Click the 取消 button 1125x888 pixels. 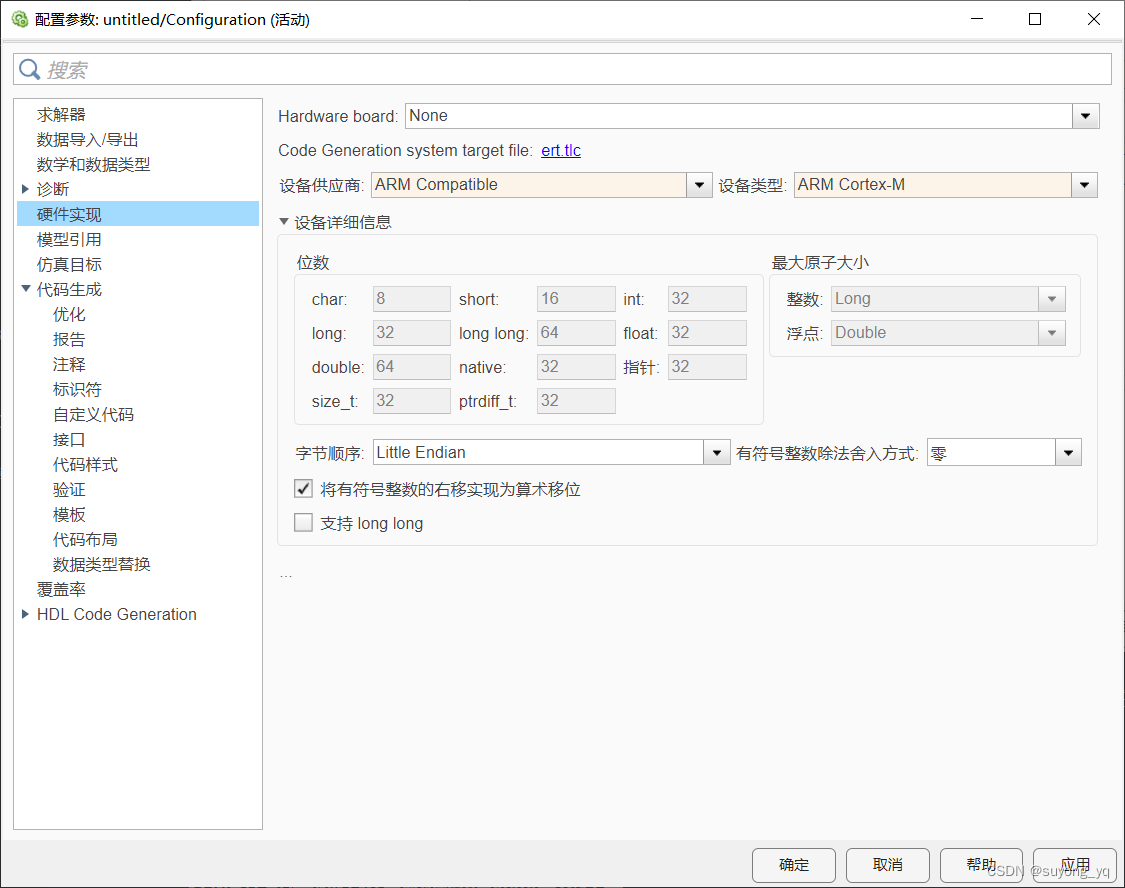(x=888, y=865)
